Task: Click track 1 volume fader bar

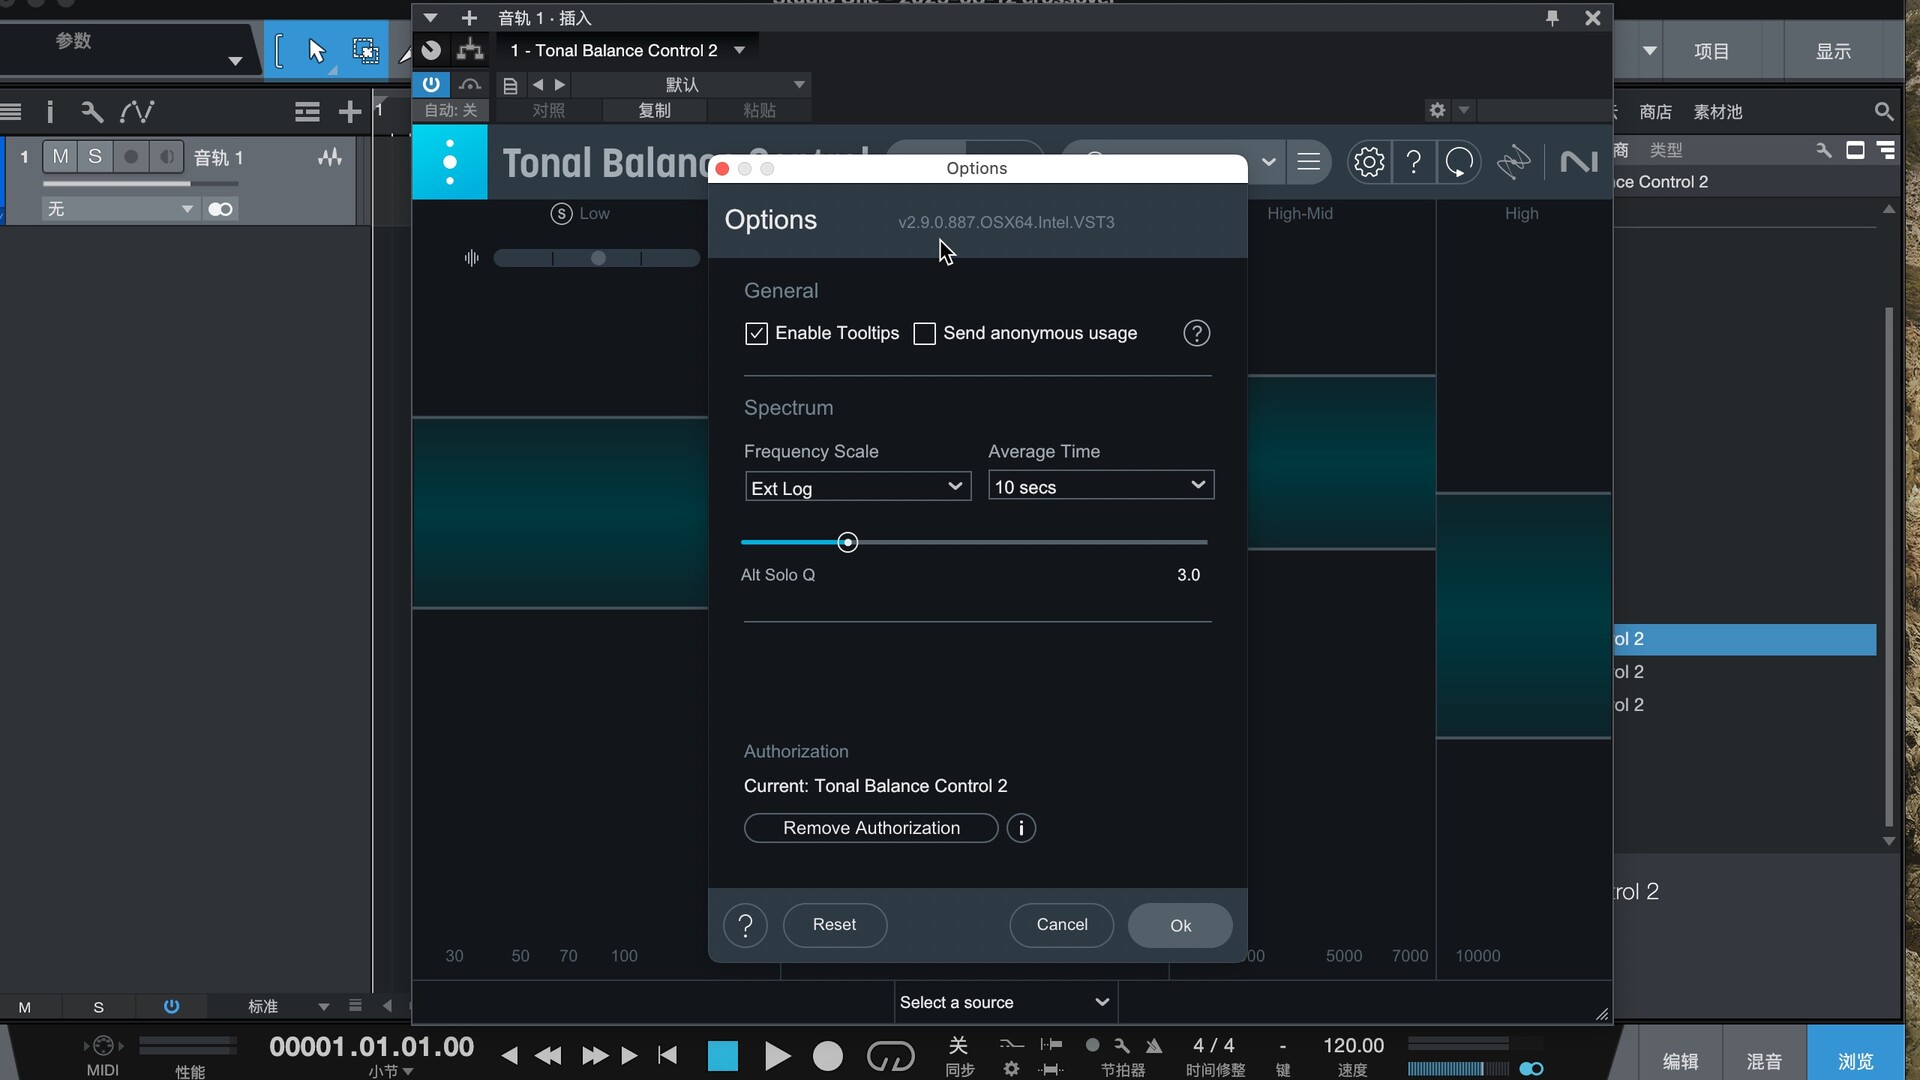Action: (140, 184)
